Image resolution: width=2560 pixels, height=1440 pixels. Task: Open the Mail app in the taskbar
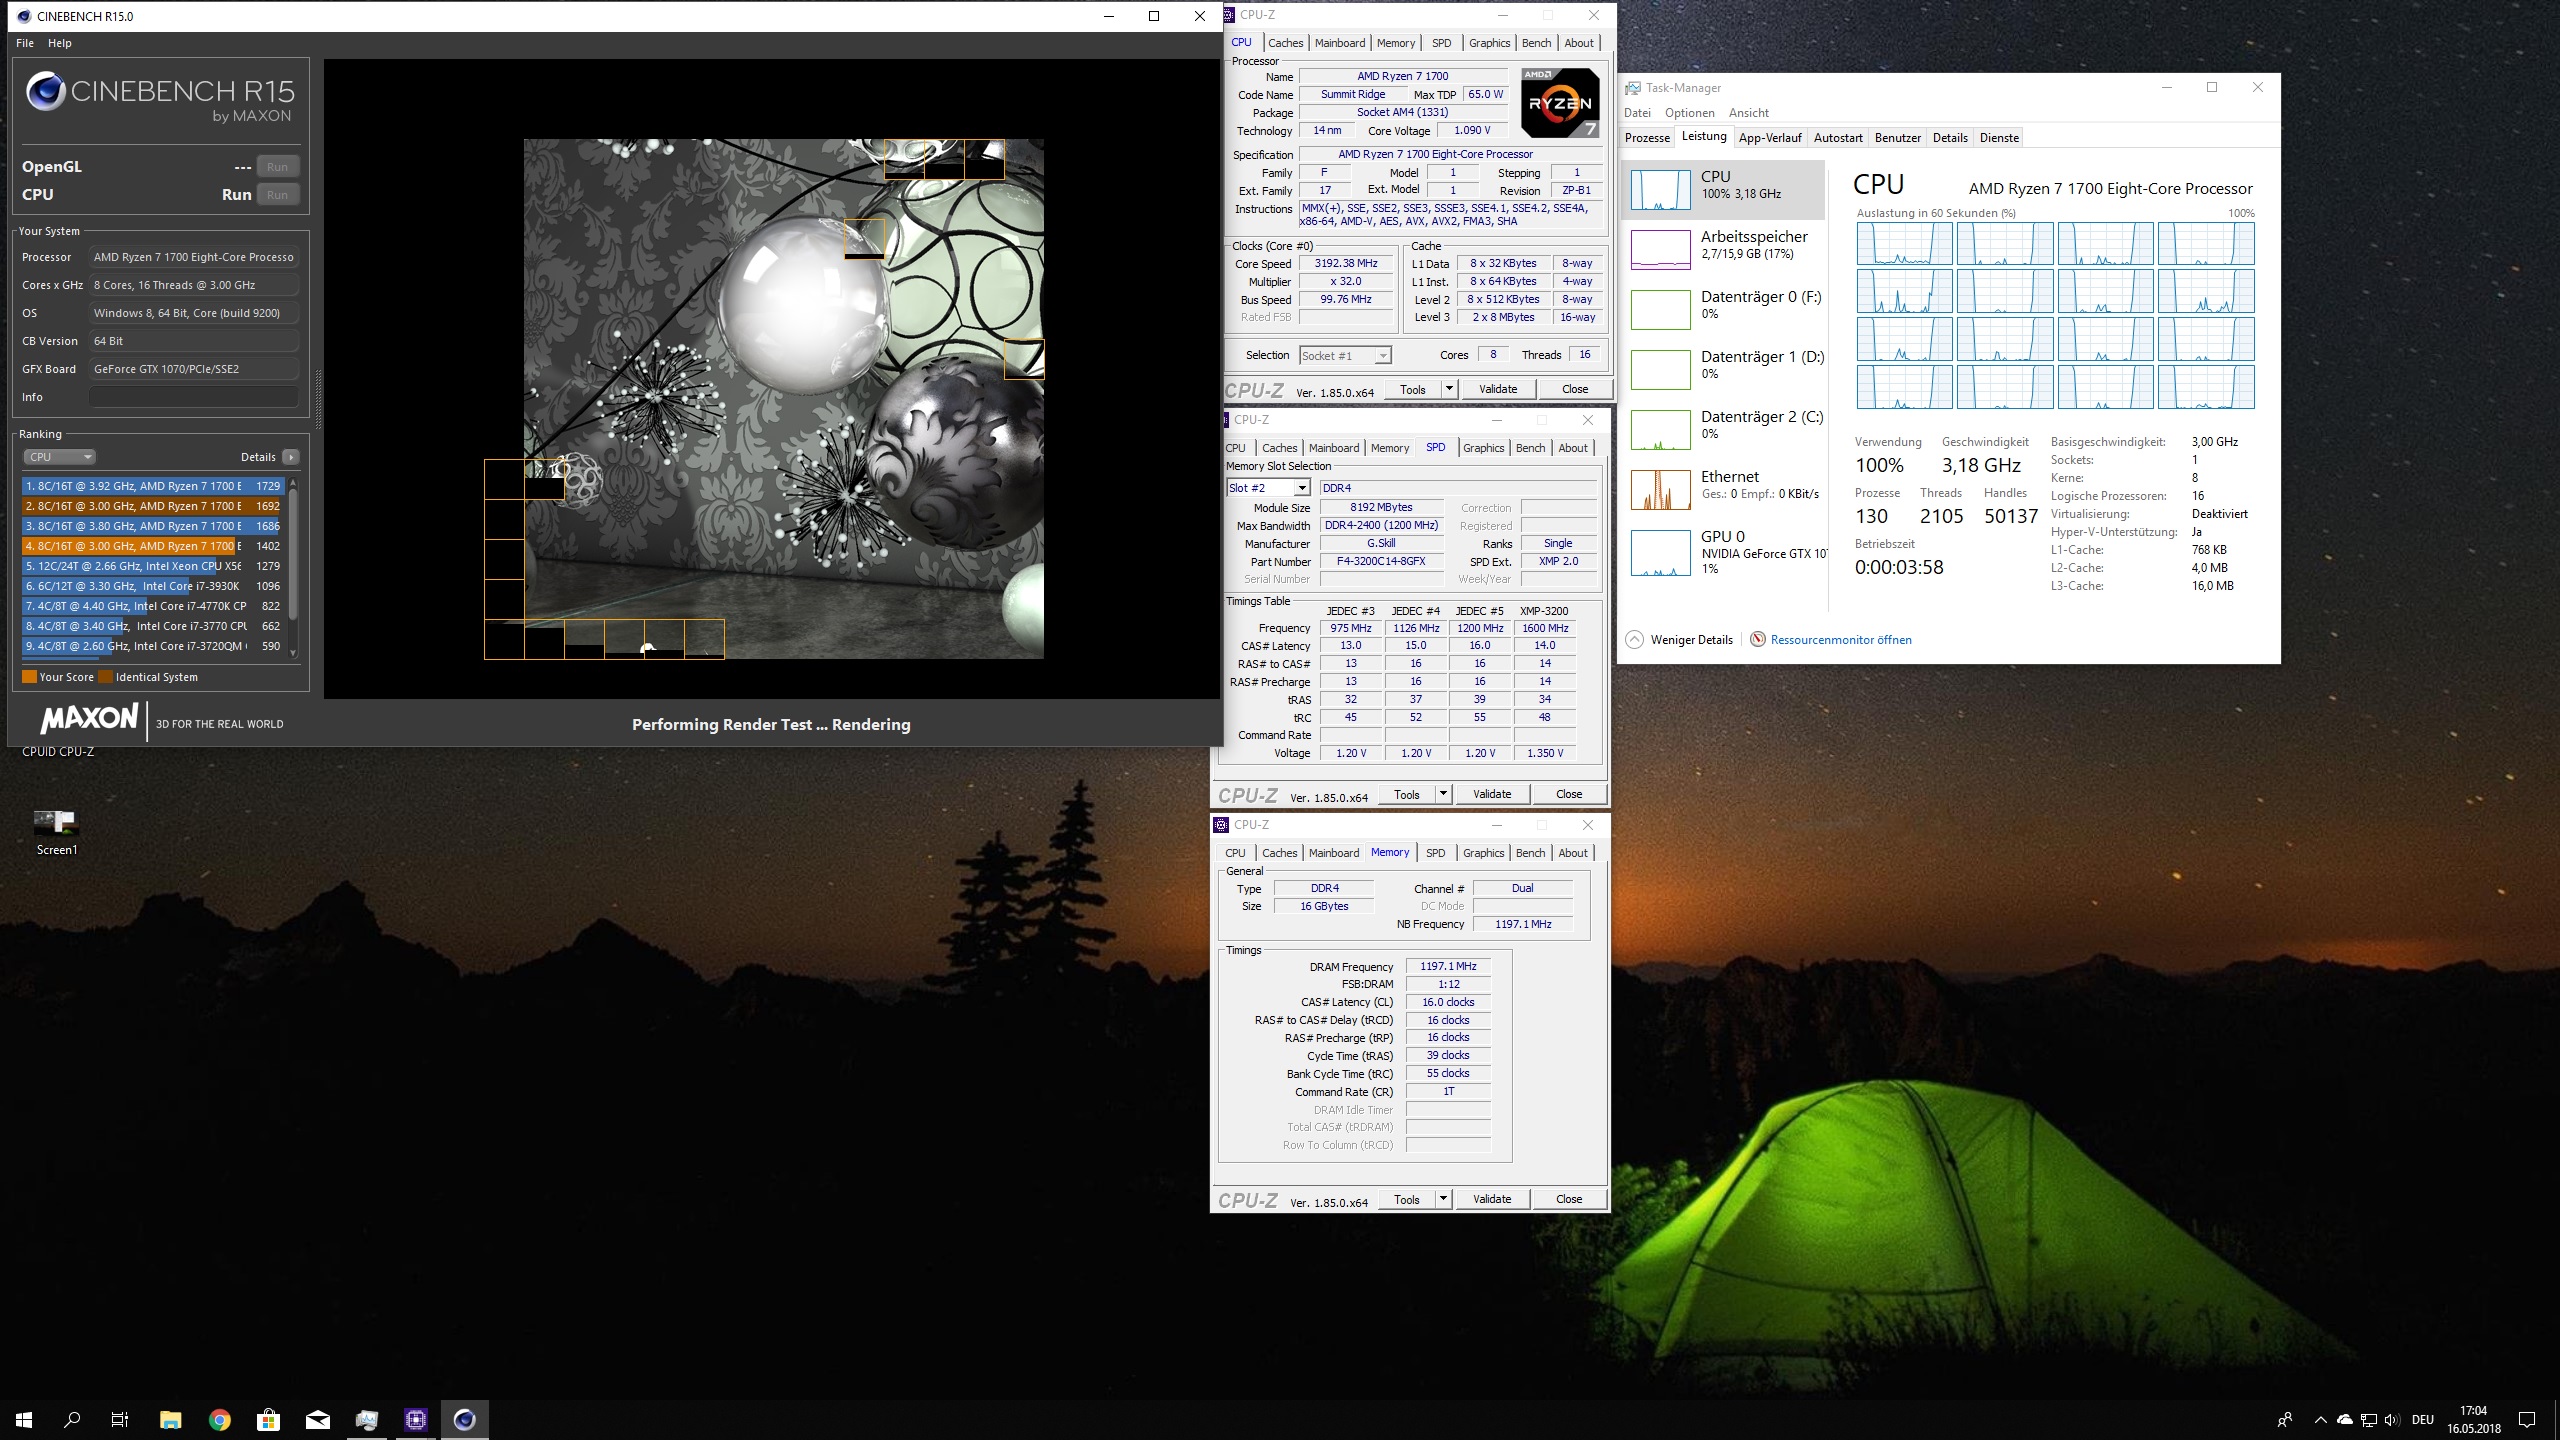tap(318, 1419)
